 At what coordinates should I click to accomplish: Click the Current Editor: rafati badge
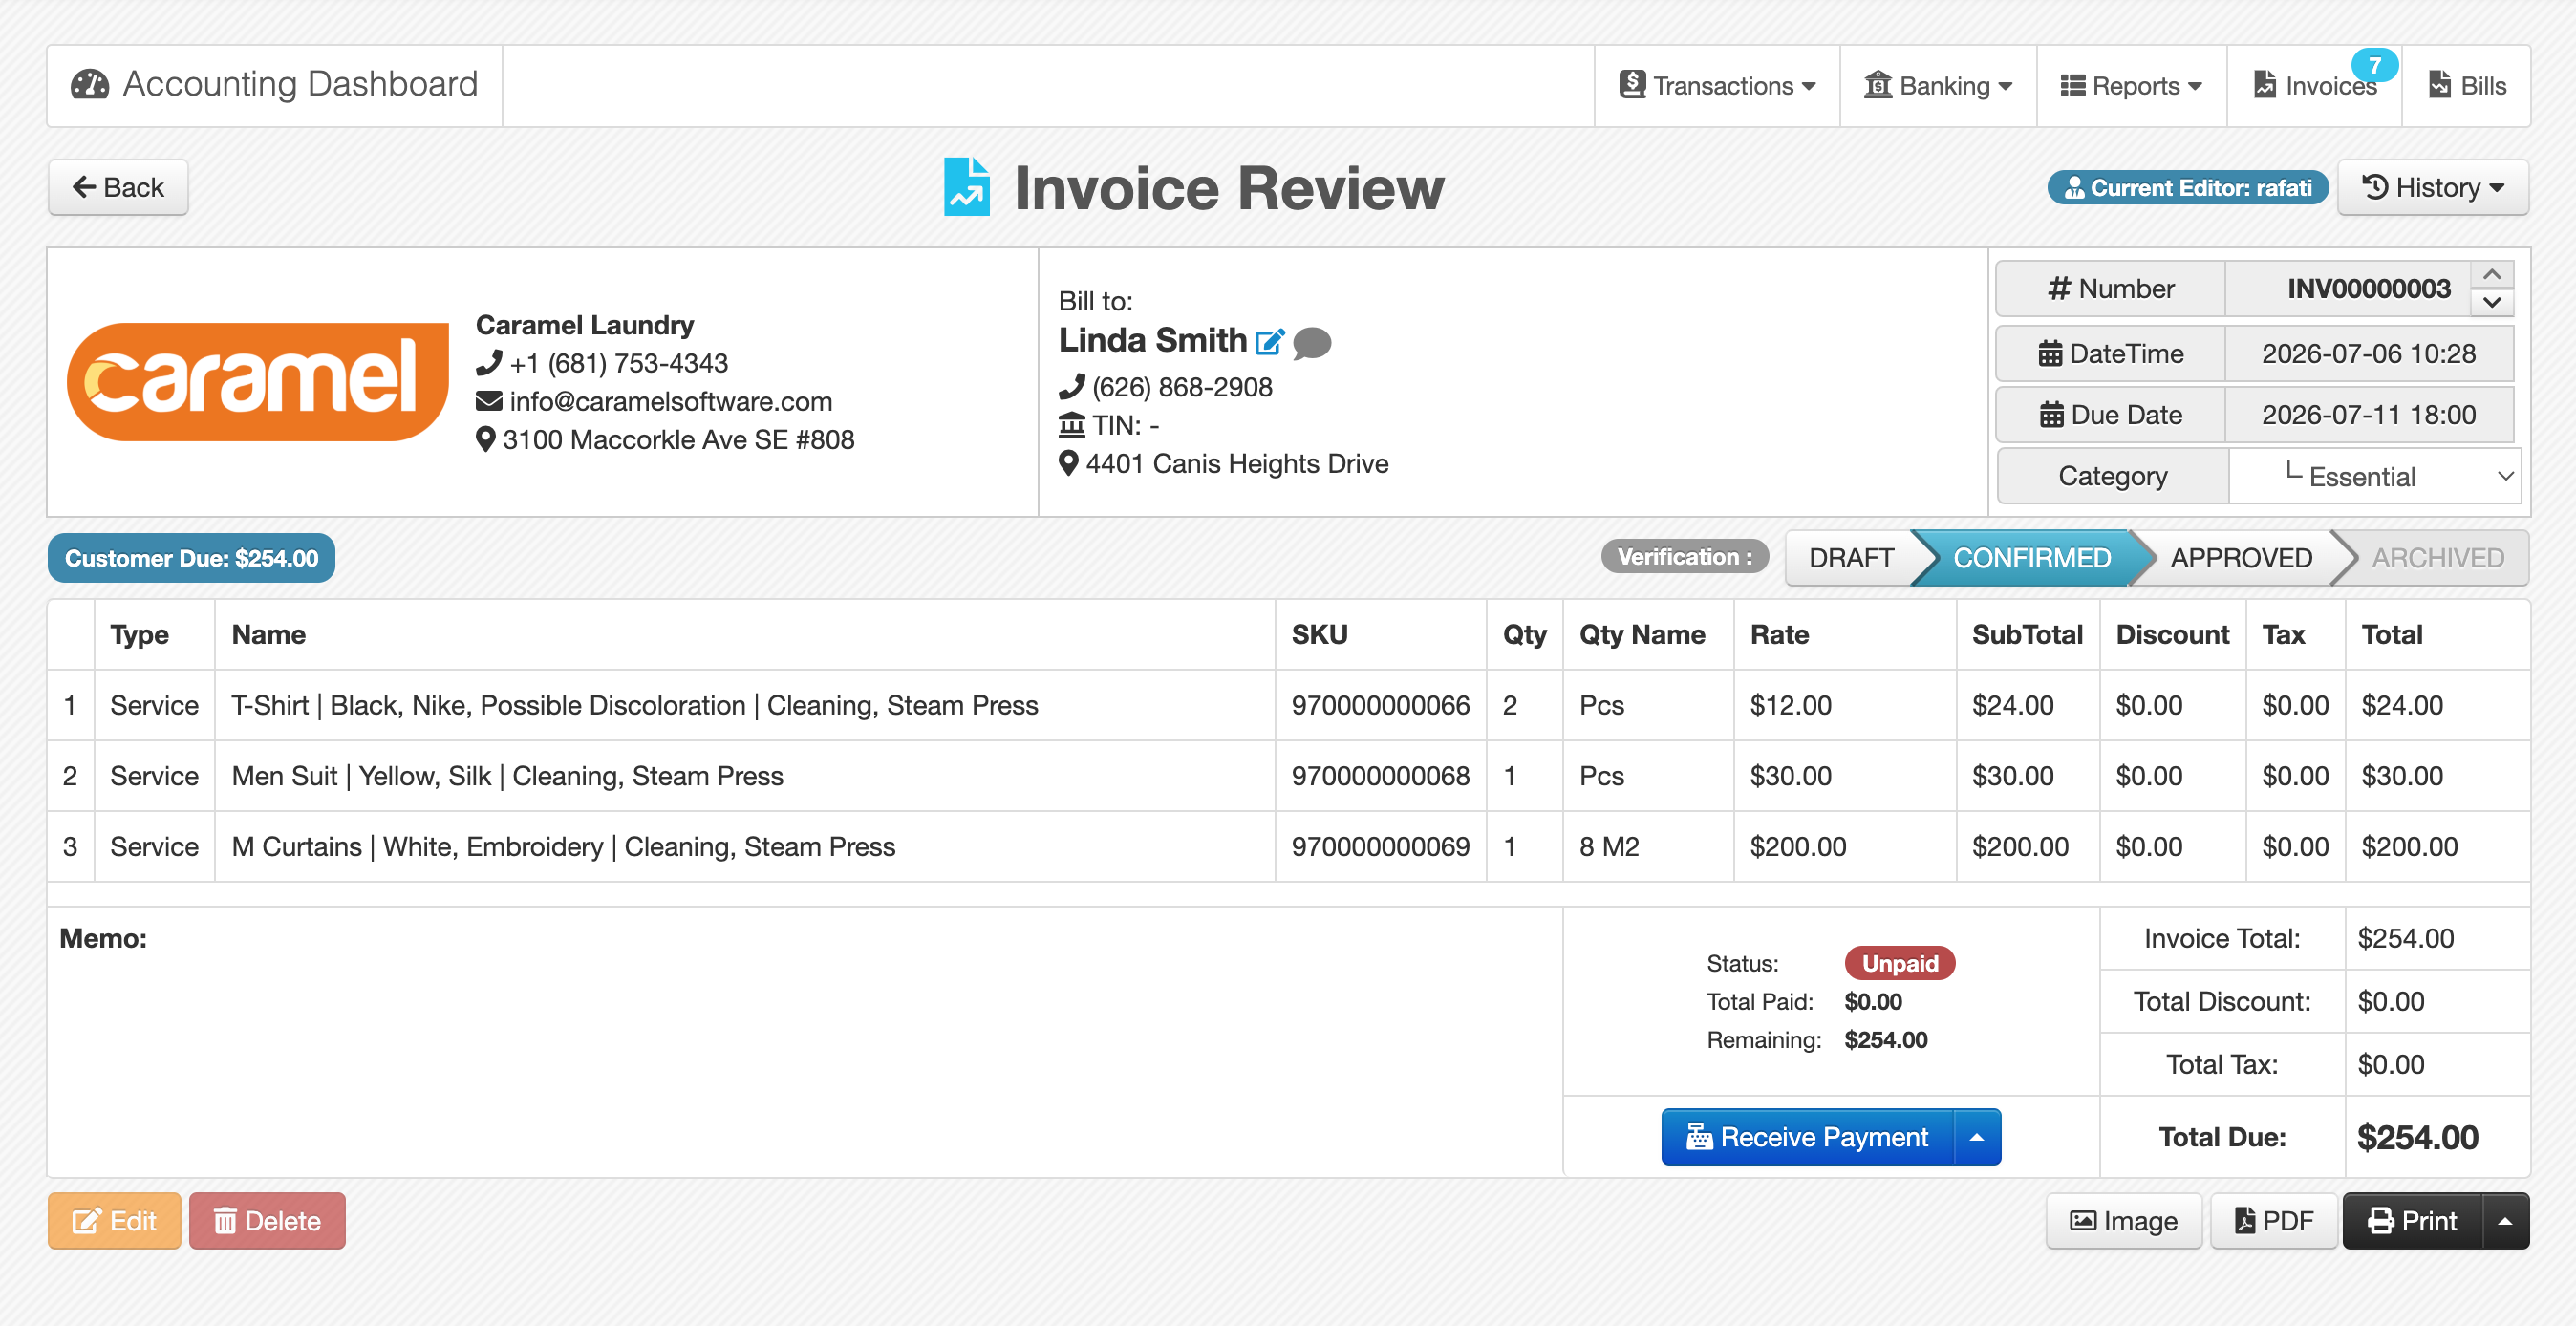tap(2188, 188)
